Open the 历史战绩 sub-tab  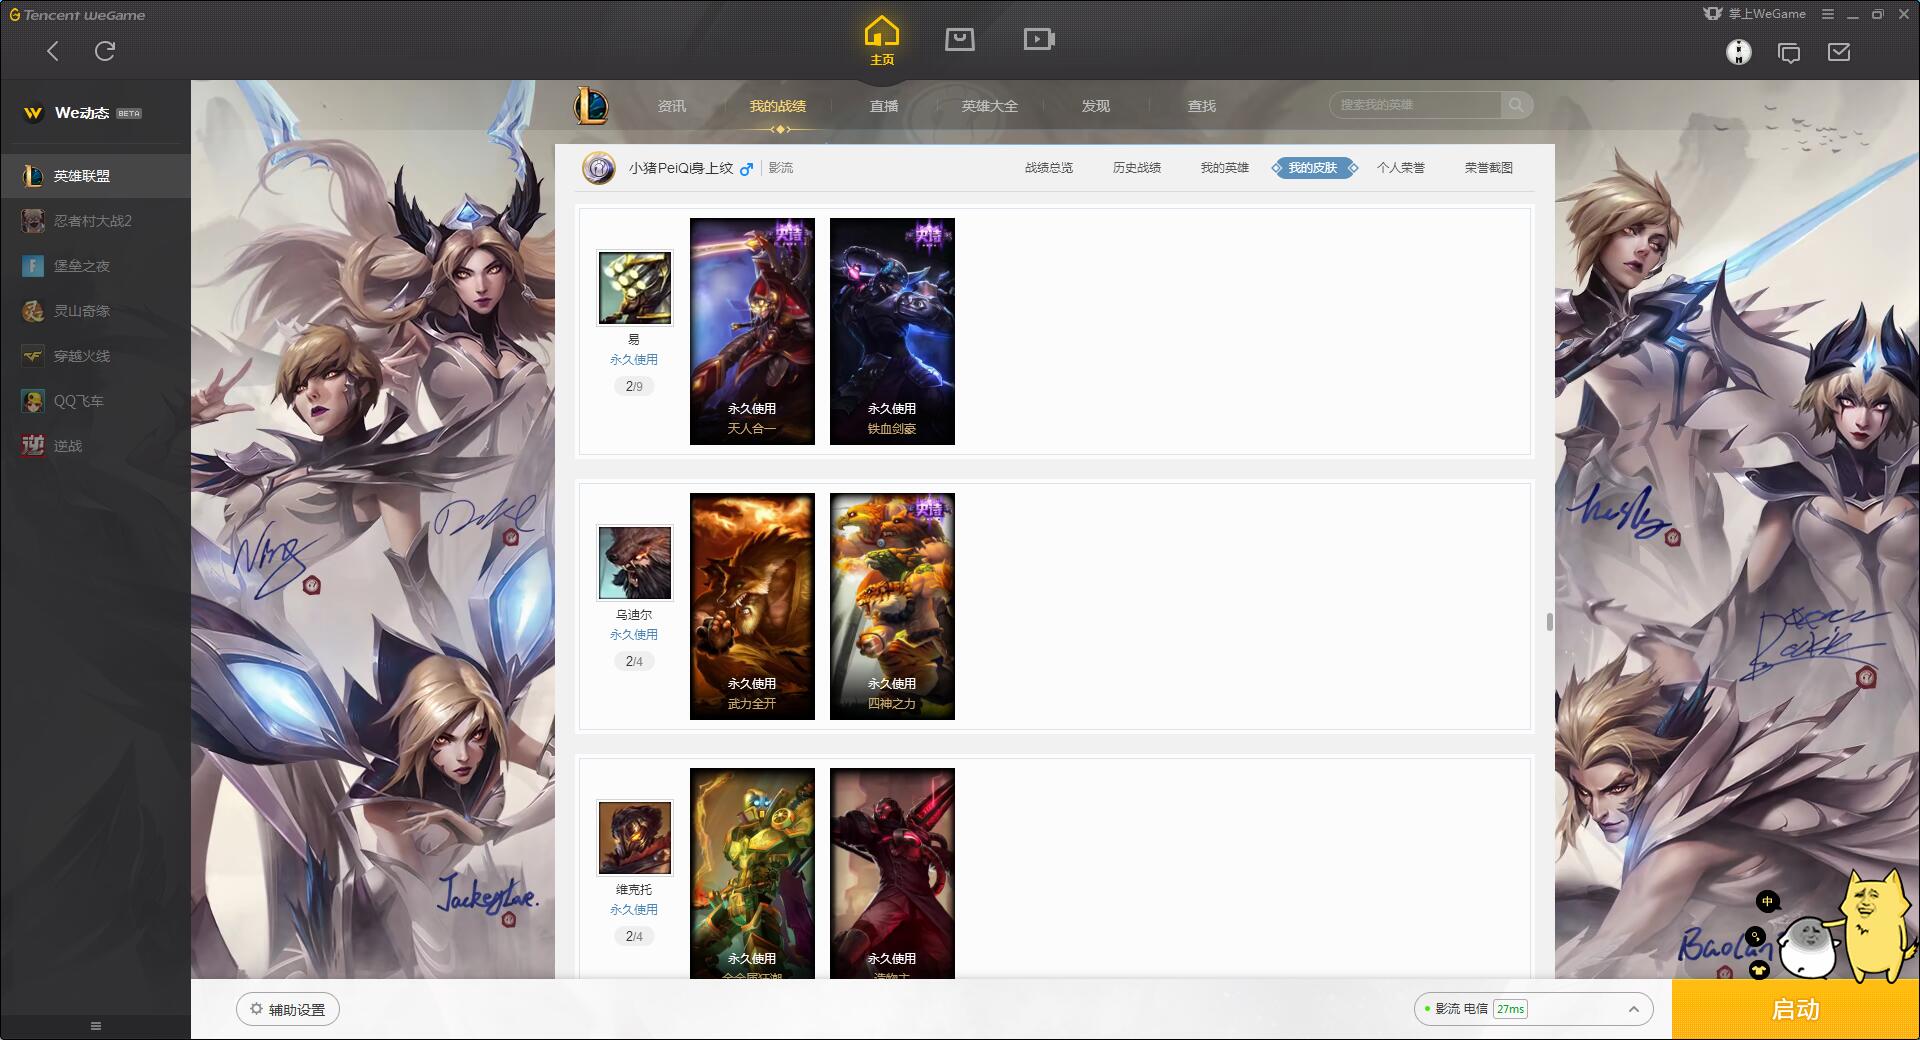[x=1137, y=168]
